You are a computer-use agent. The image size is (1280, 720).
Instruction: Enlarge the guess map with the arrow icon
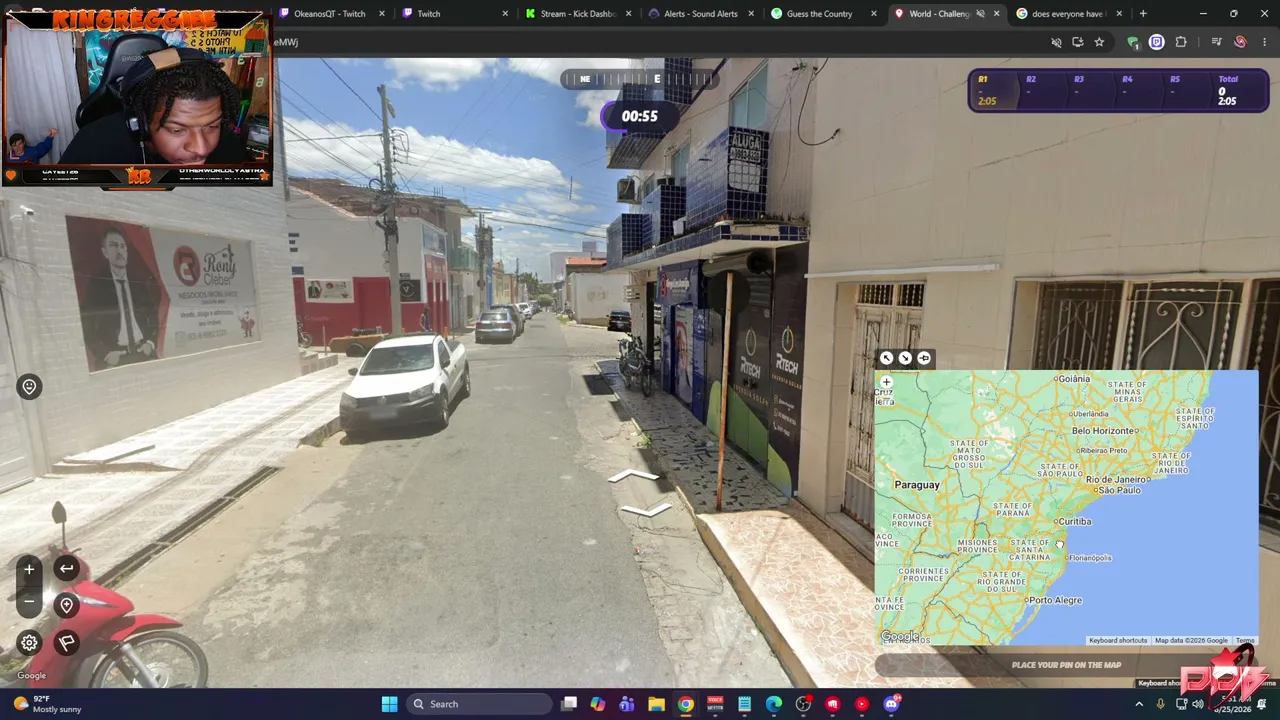886,358
